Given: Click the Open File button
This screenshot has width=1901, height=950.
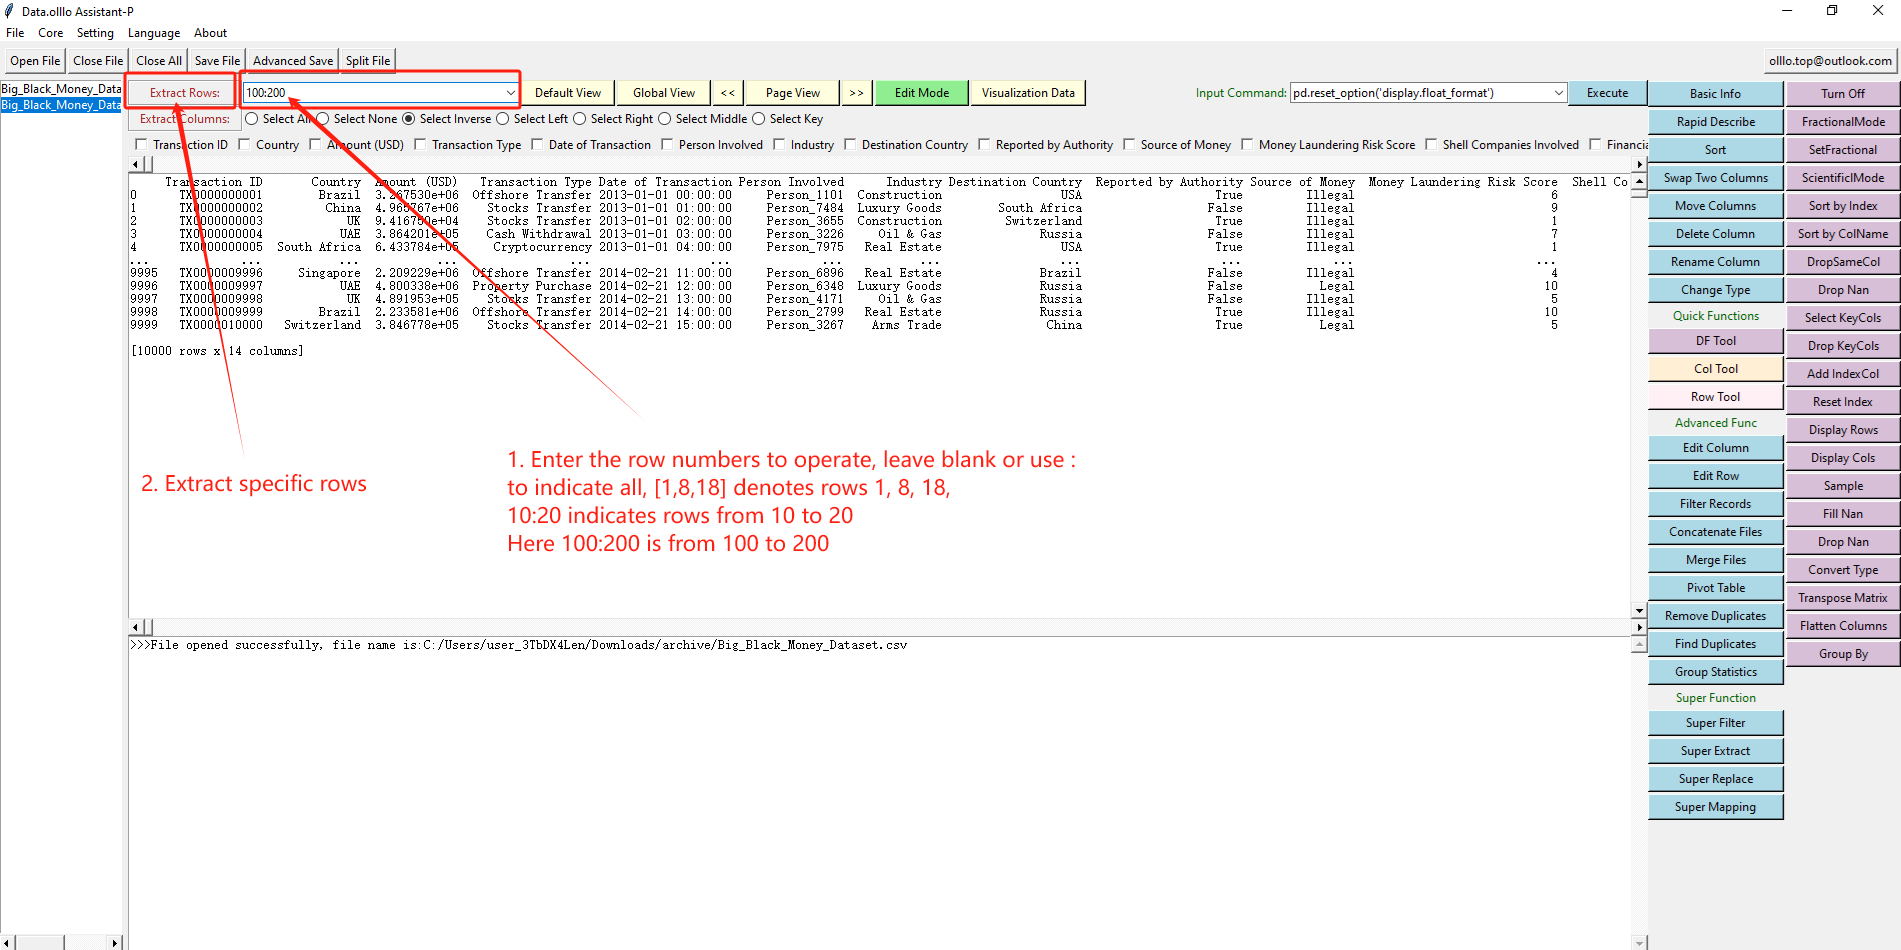Looking at the screenshot, I should 35,61.
